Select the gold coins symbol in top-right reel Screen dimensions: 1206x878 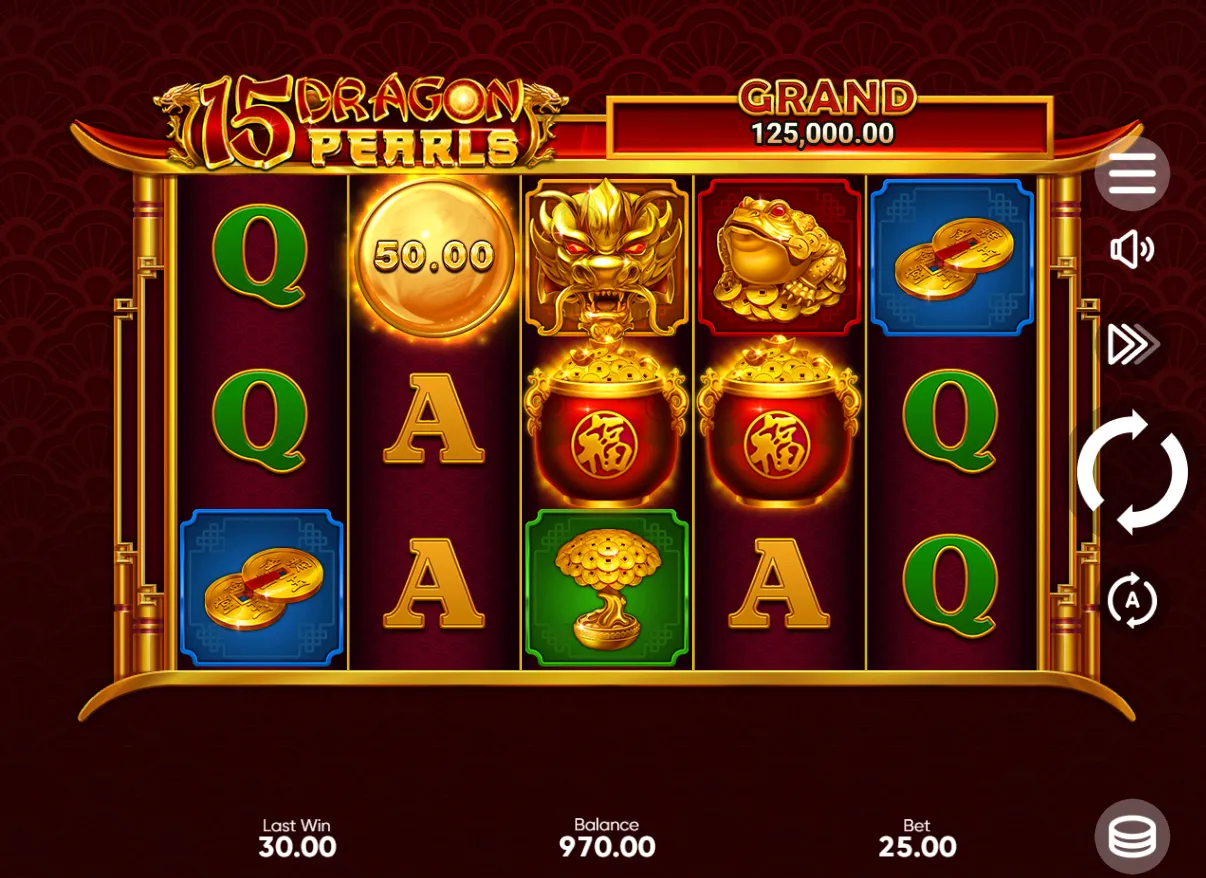pyautogui.click(x=952, y=257)
